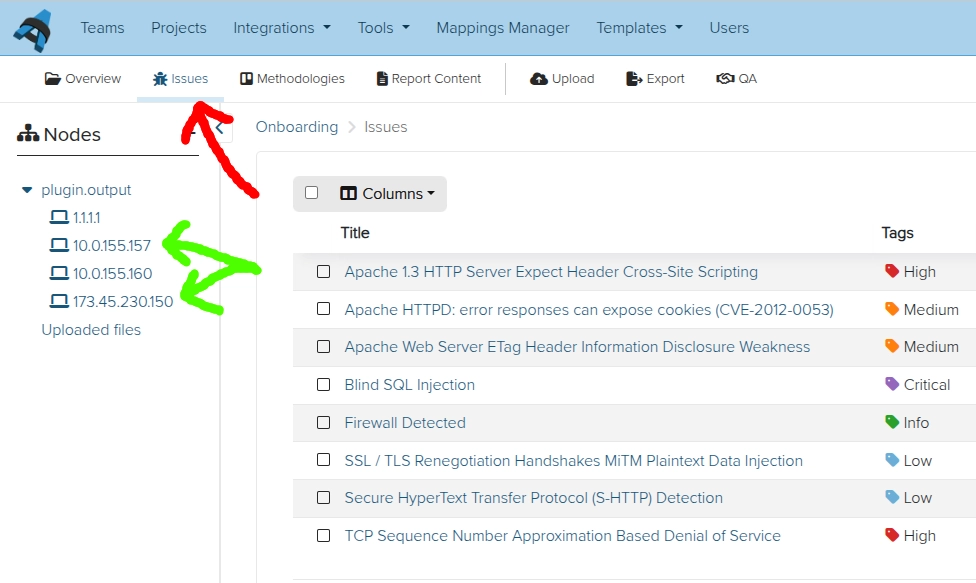
Task: Check the Apache ETag Header Disclosure issue
Action: (324, 347)
